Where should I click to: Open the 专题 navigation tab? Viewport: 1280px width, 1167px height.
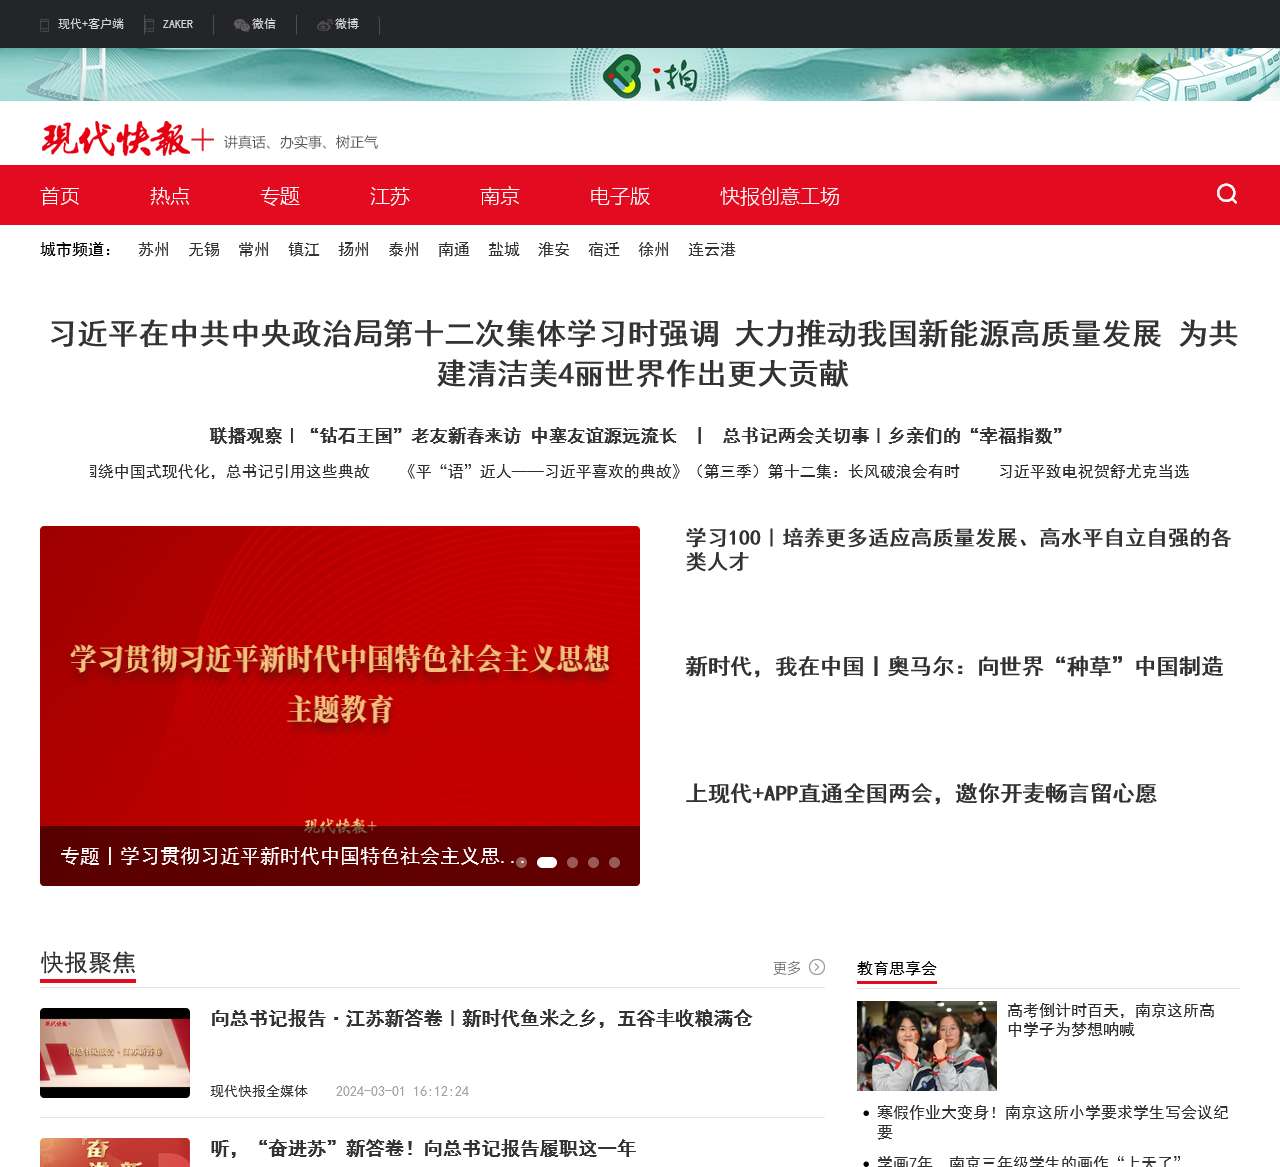pyautogui.click(x=280, y=196)
